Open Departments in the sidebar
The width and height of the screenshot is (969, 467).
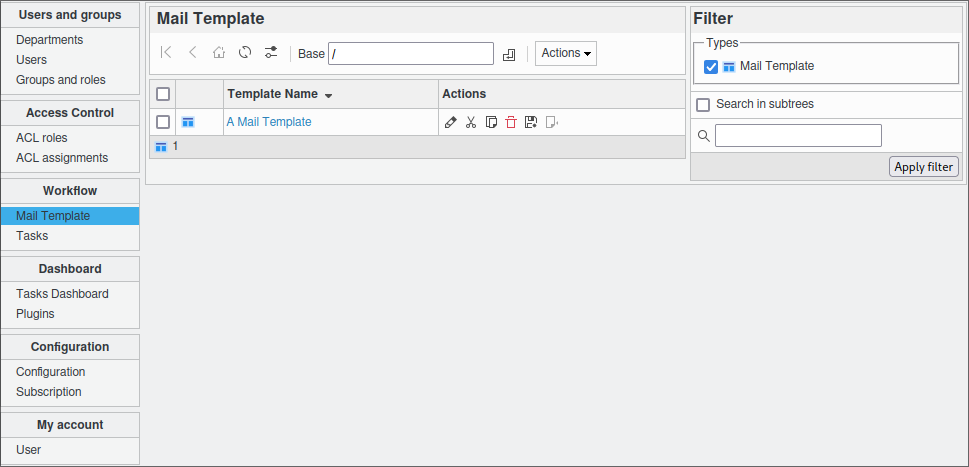coord(49,40)
